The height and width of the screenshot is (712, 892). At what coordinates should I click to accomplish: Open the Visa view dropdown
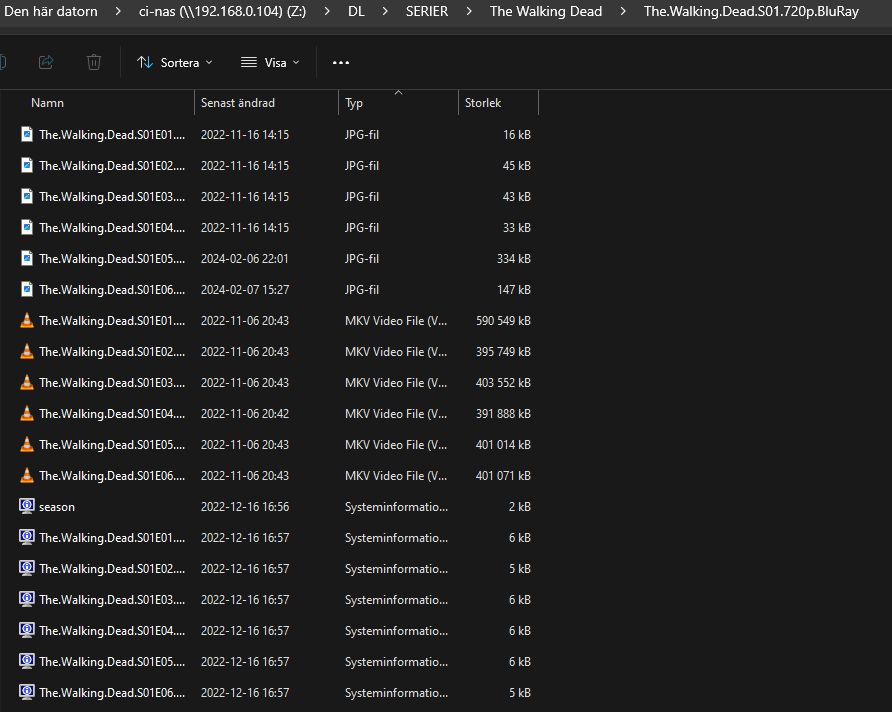tap(270, 62)
